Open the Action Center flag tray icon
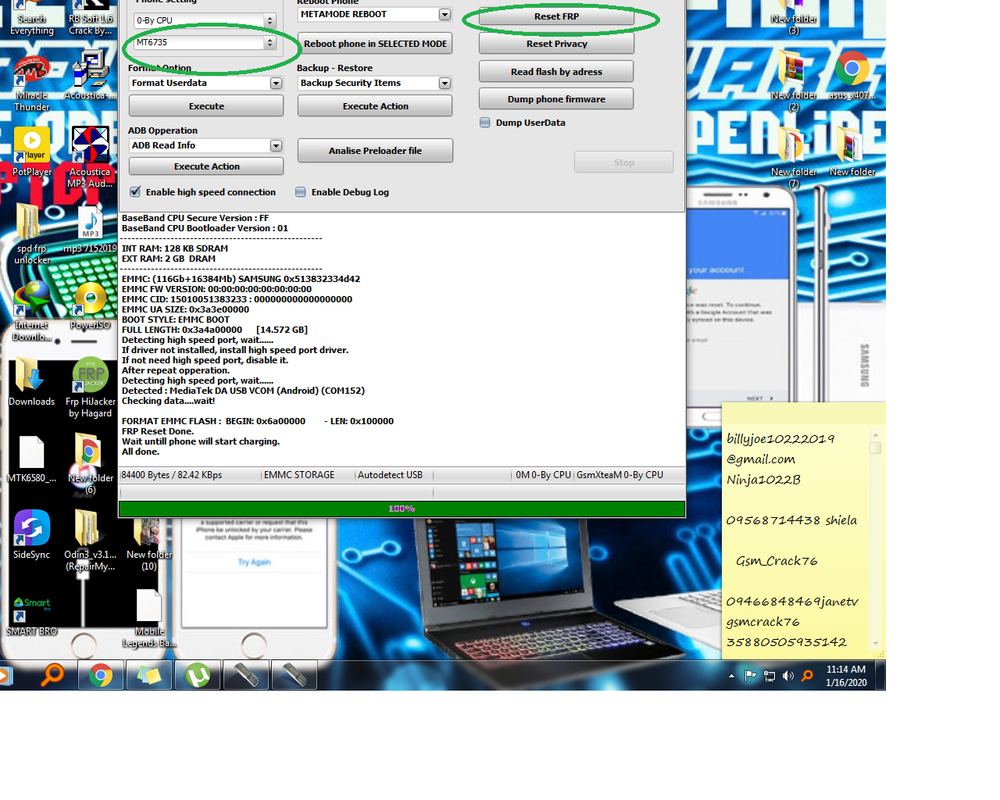This screenshot has width=1000, height=800. tap(750, 676)
